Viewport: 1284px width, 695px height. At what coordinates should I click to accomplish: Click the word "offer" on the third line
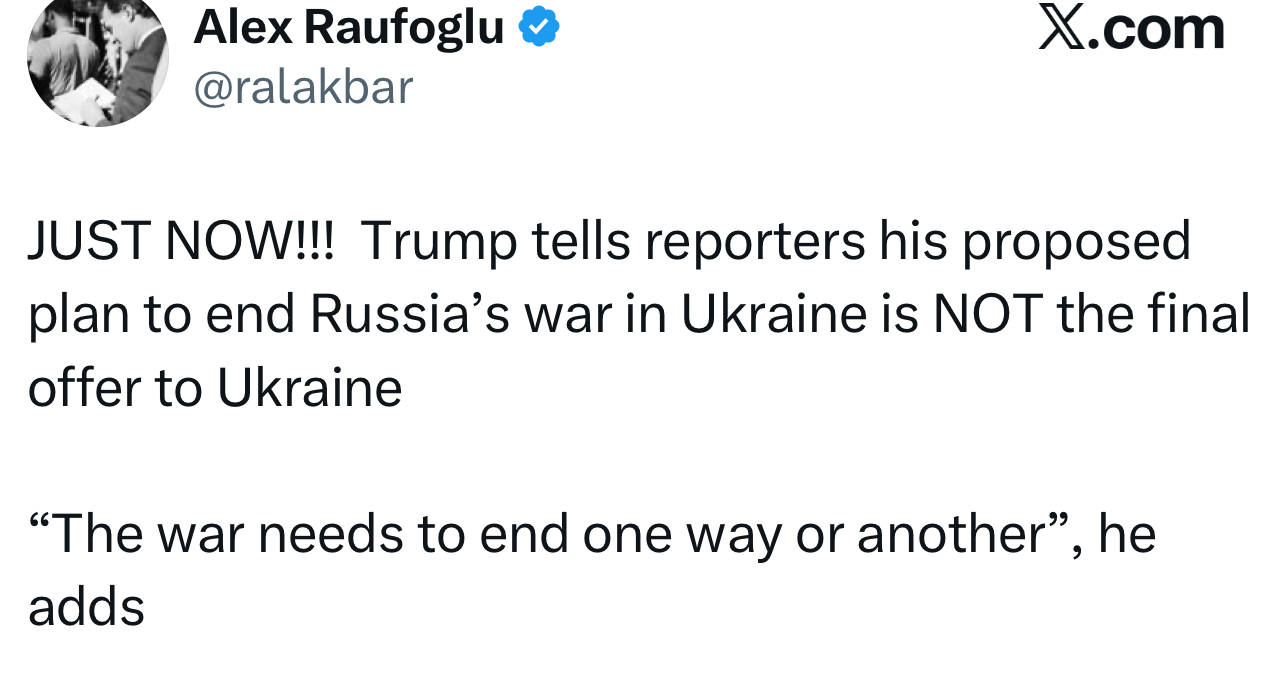point(84,387)
